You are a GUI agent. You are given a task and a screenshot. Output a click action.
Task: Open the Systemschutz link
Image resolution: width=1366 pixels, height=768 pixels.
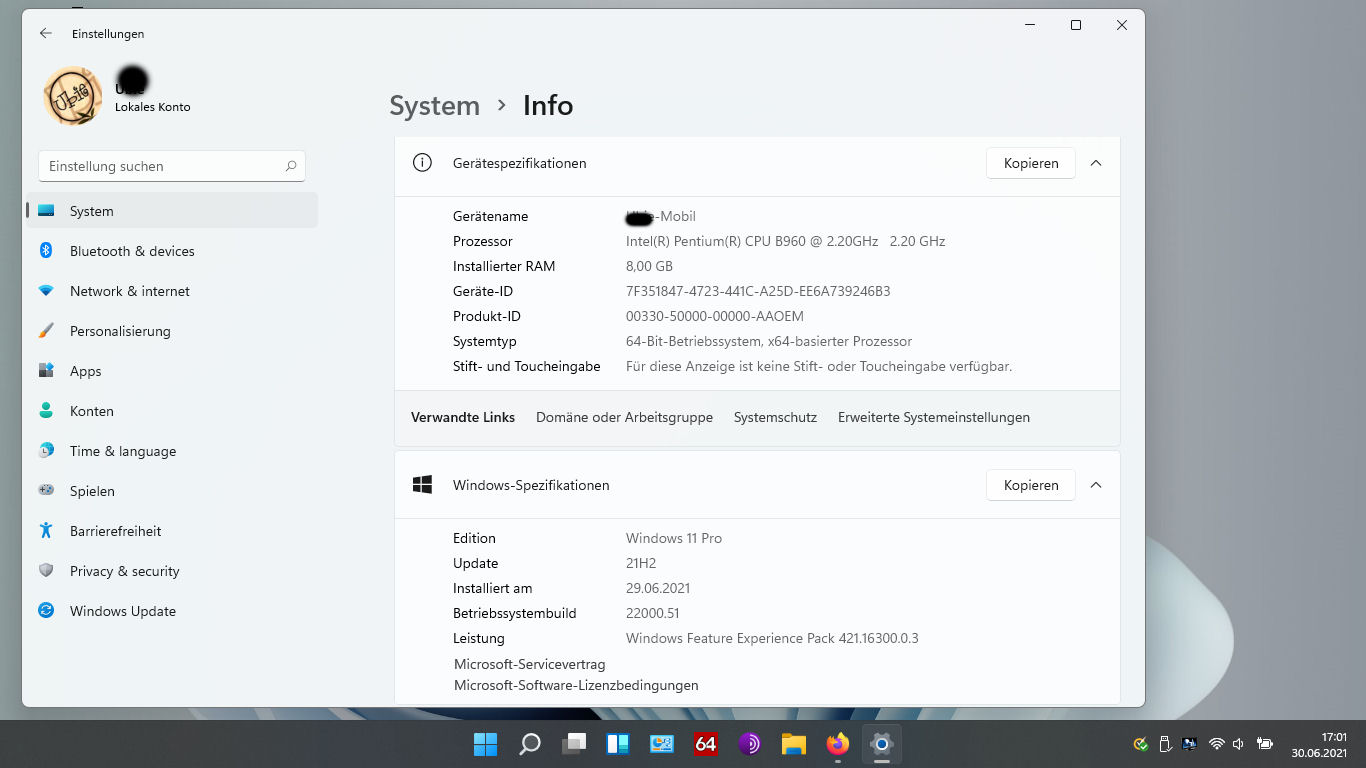coord(775,418)
